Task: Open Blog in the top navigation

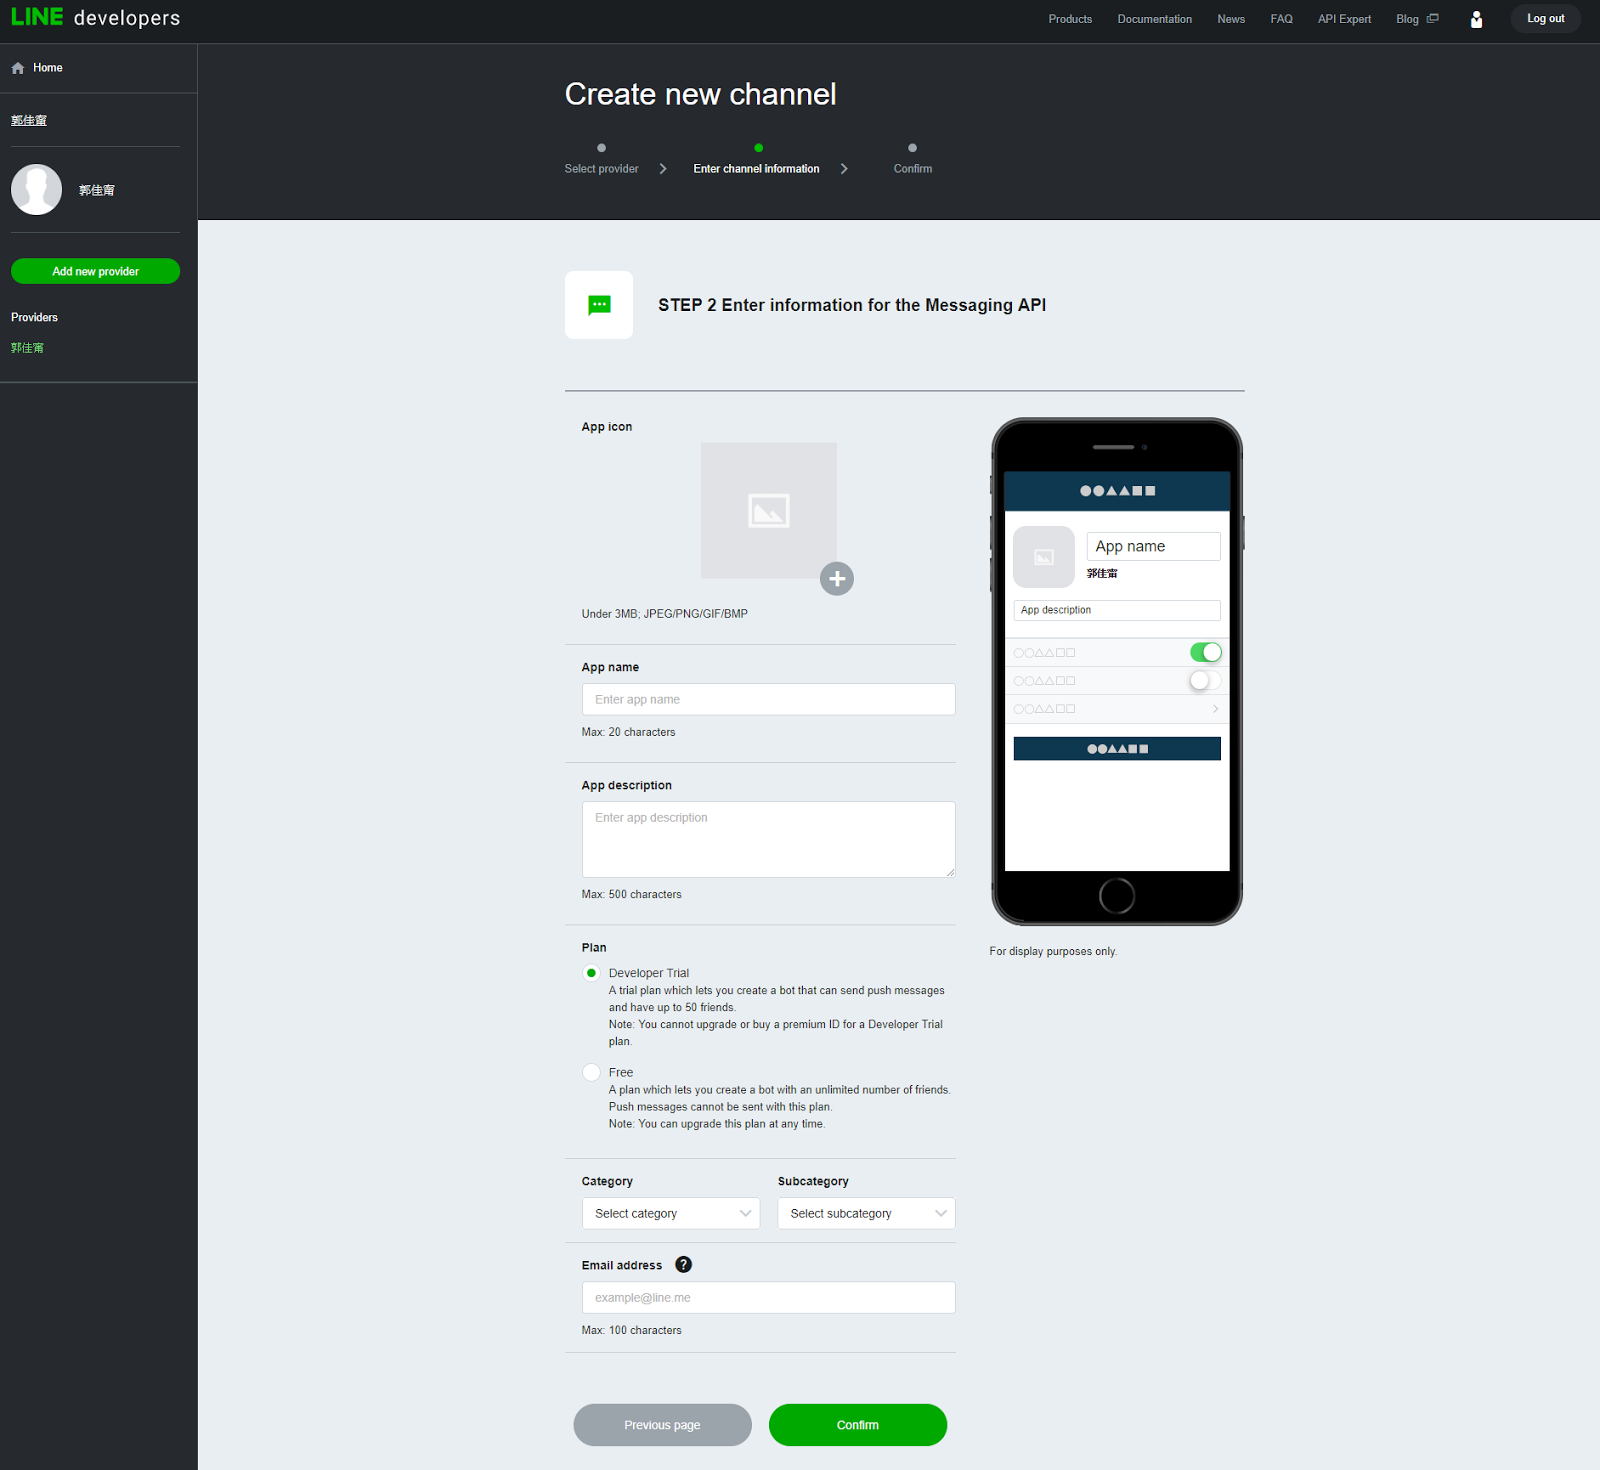Action: (1407, 19)
